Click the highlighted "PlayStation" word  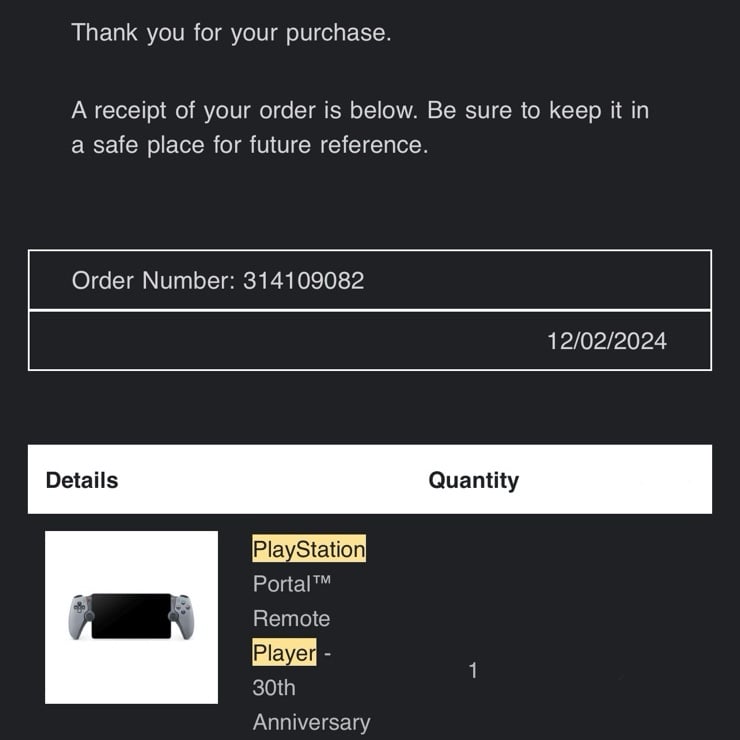pyautogui.click(x=309, y=549)
